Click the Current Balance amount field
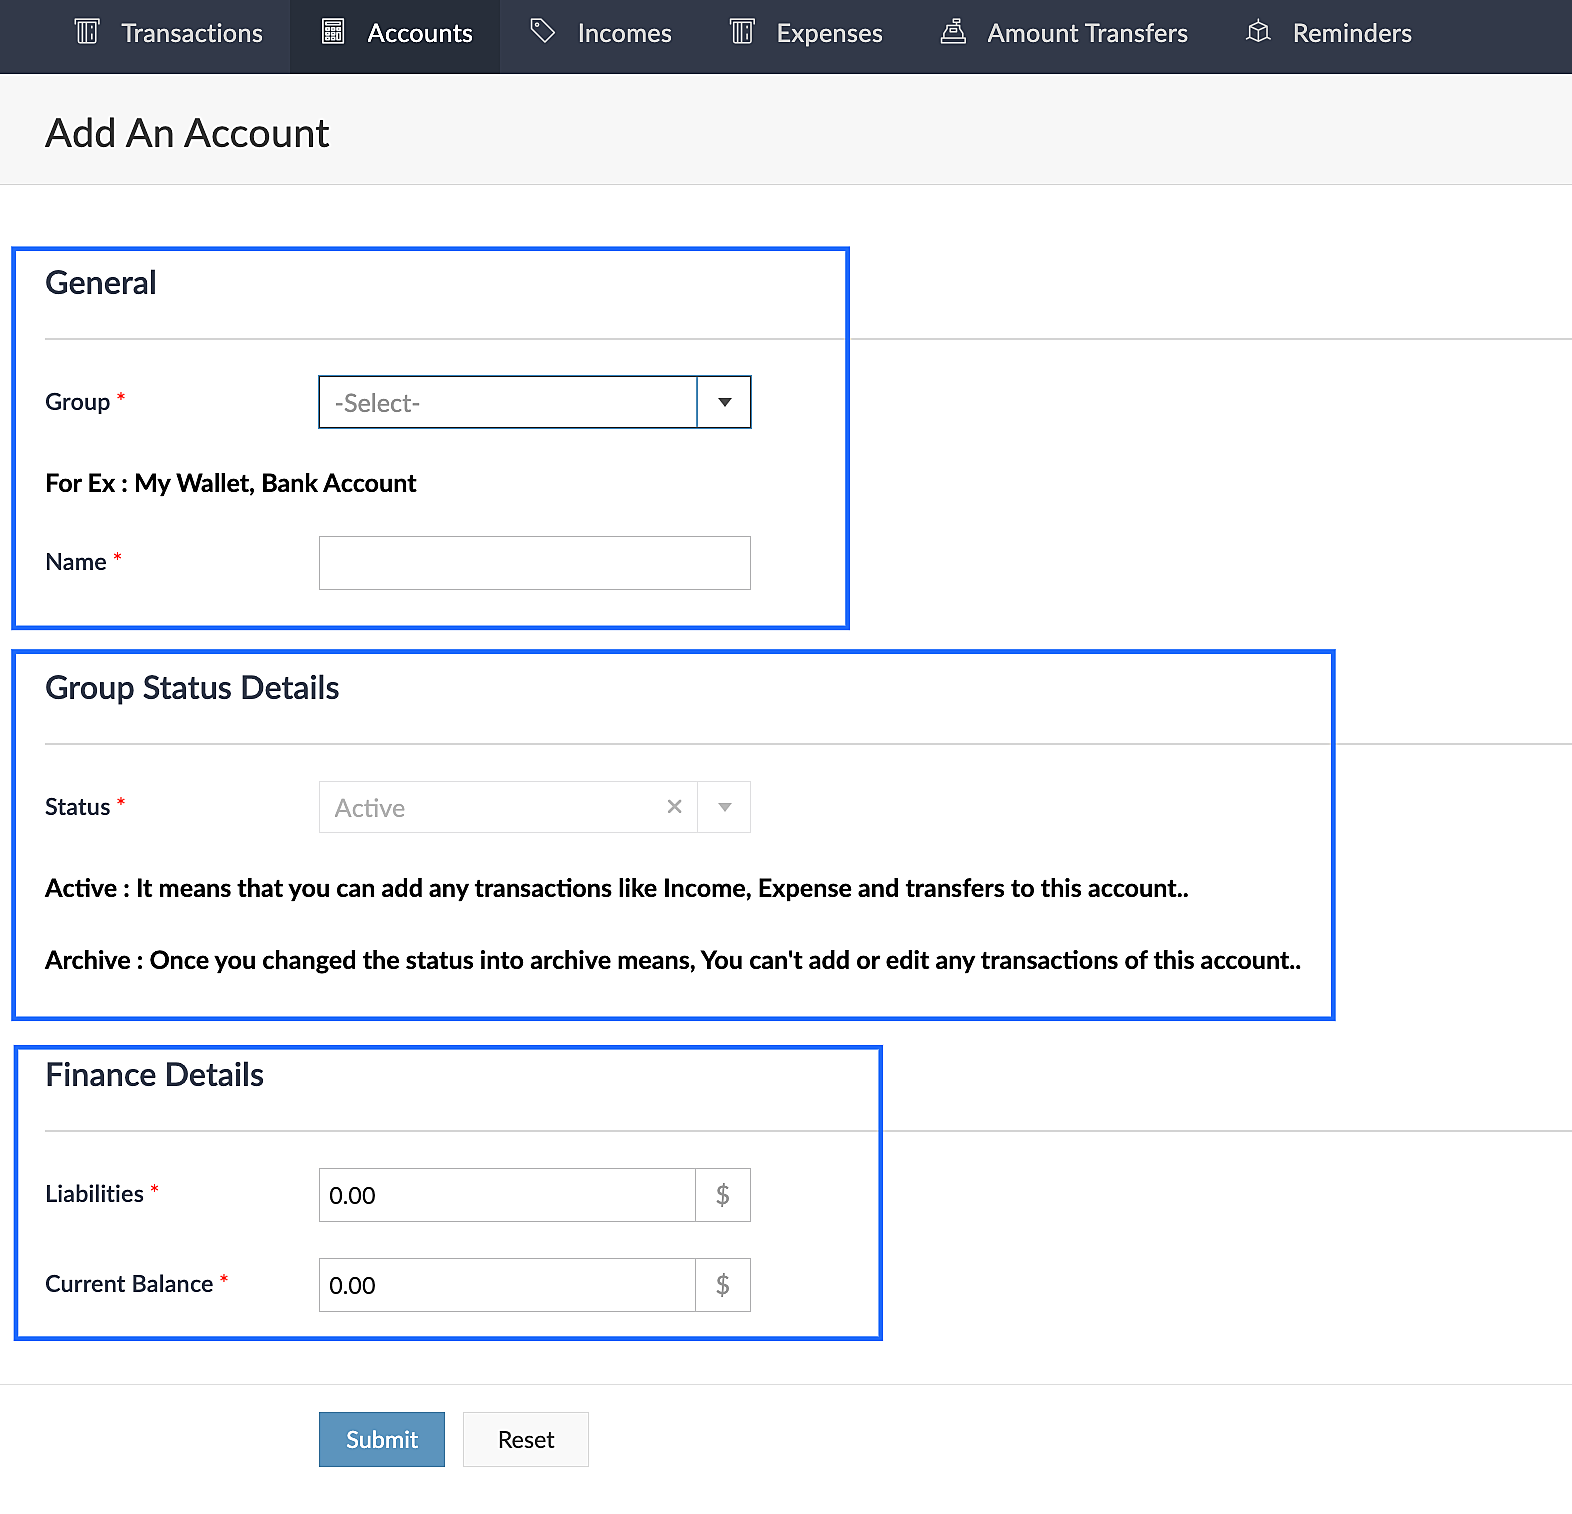Viewport: 1572px width, 1514px height. [507, 1285]
